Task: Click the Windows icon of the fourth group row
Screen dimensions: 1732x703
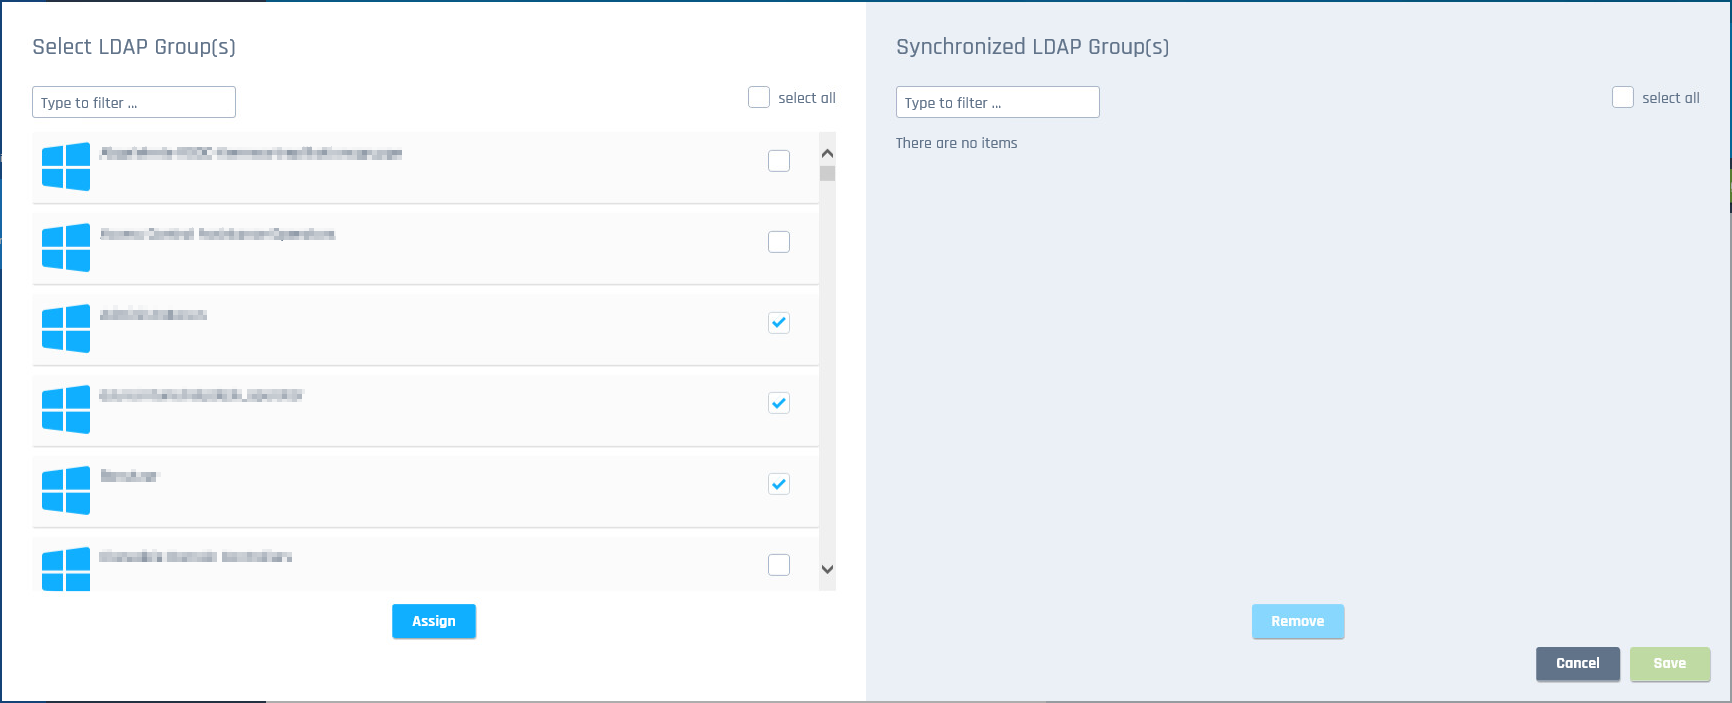Action: coord(66,410)
